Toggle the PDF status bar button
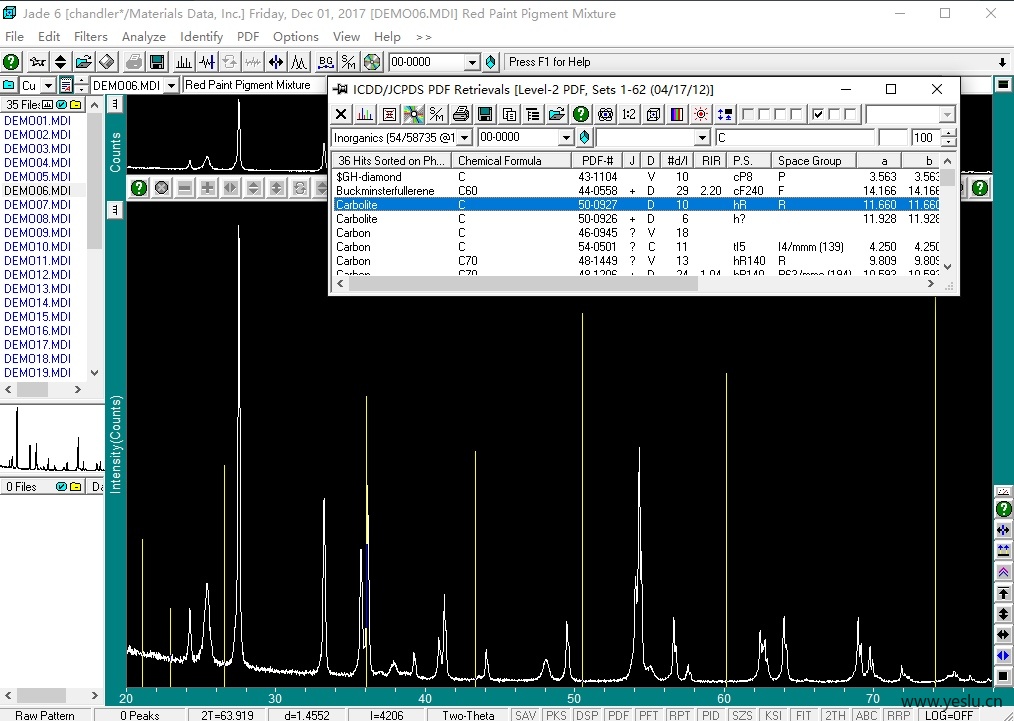 [618, 715]
